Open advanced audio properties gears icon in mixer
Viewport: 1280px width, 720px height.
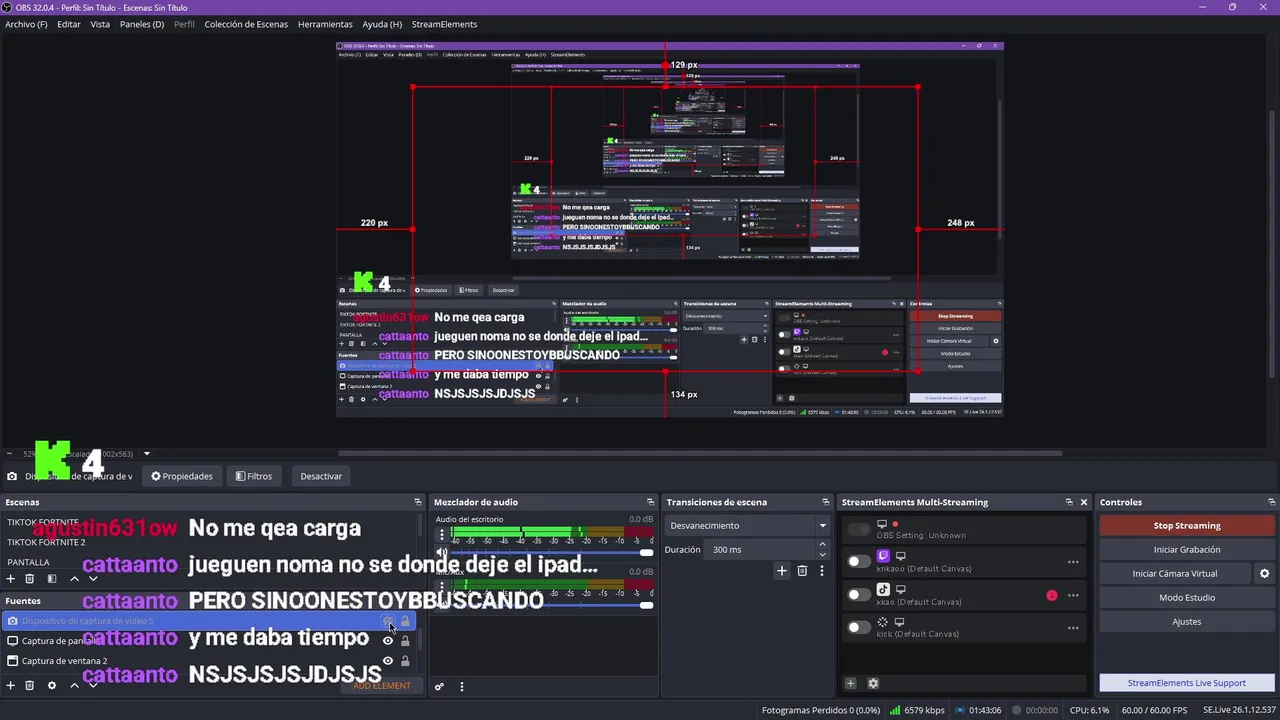pyautogui.click(x=439, y=686)
